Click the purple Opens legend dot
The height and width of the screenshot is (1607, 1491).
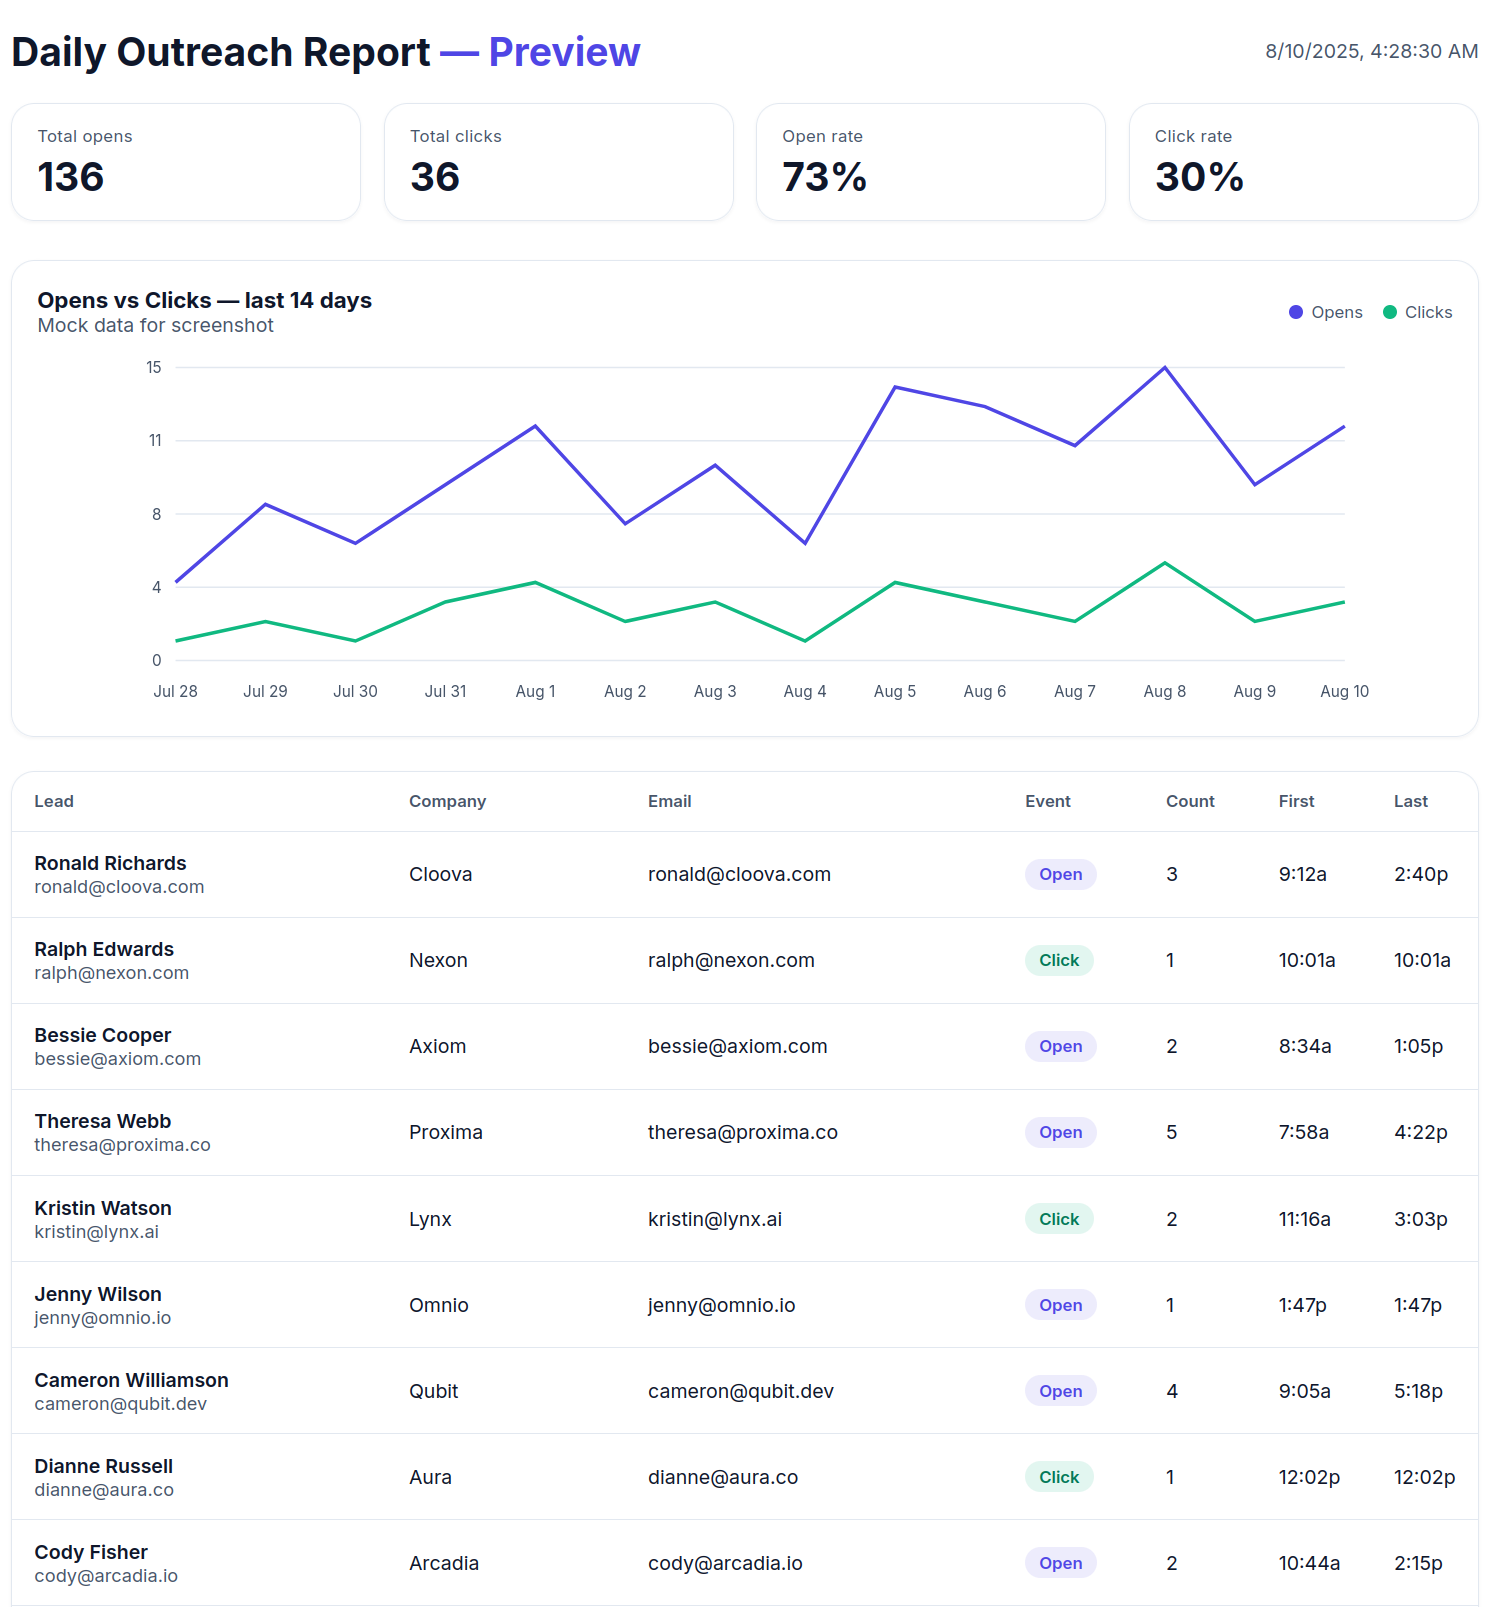coord(1295,312)
